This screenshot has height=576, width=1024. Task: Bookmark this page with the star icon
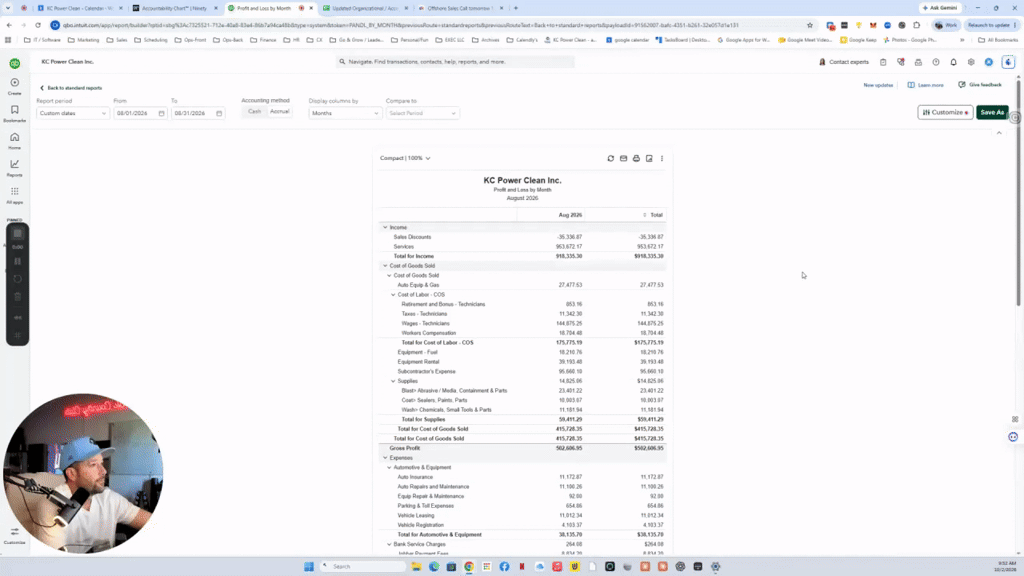pyautogui.click(x=810, y=25)
